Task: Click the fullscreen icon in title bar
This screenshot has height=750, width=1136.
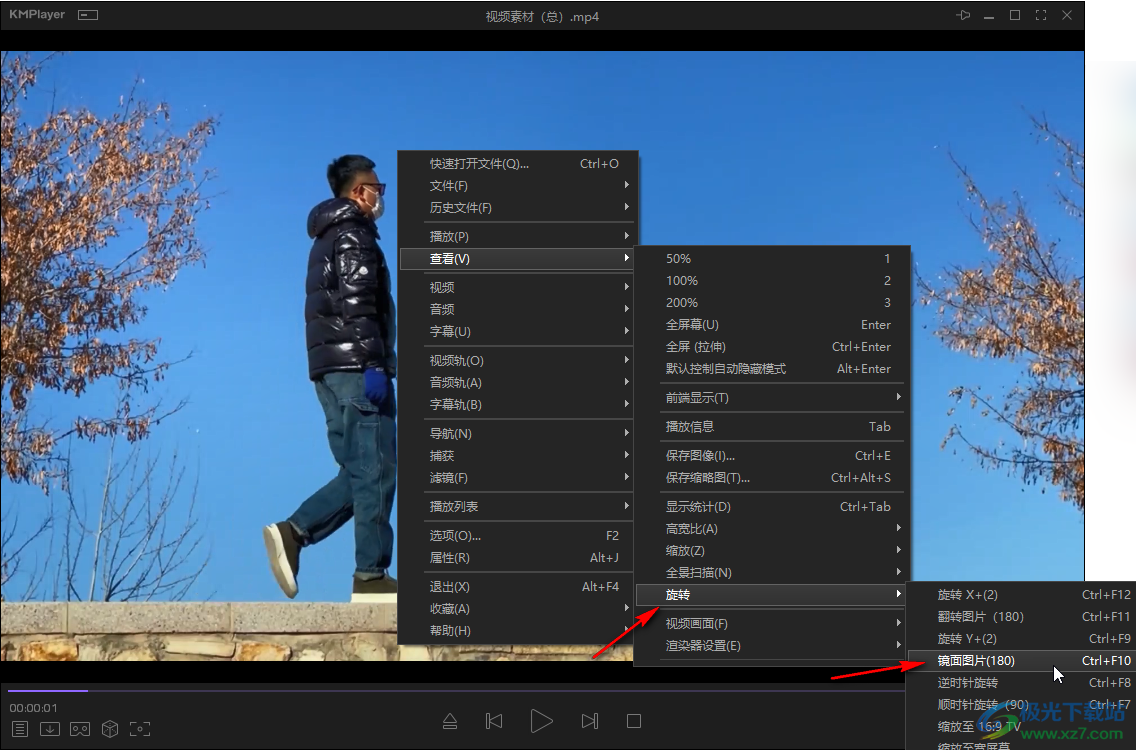Action: point(1041,15)
